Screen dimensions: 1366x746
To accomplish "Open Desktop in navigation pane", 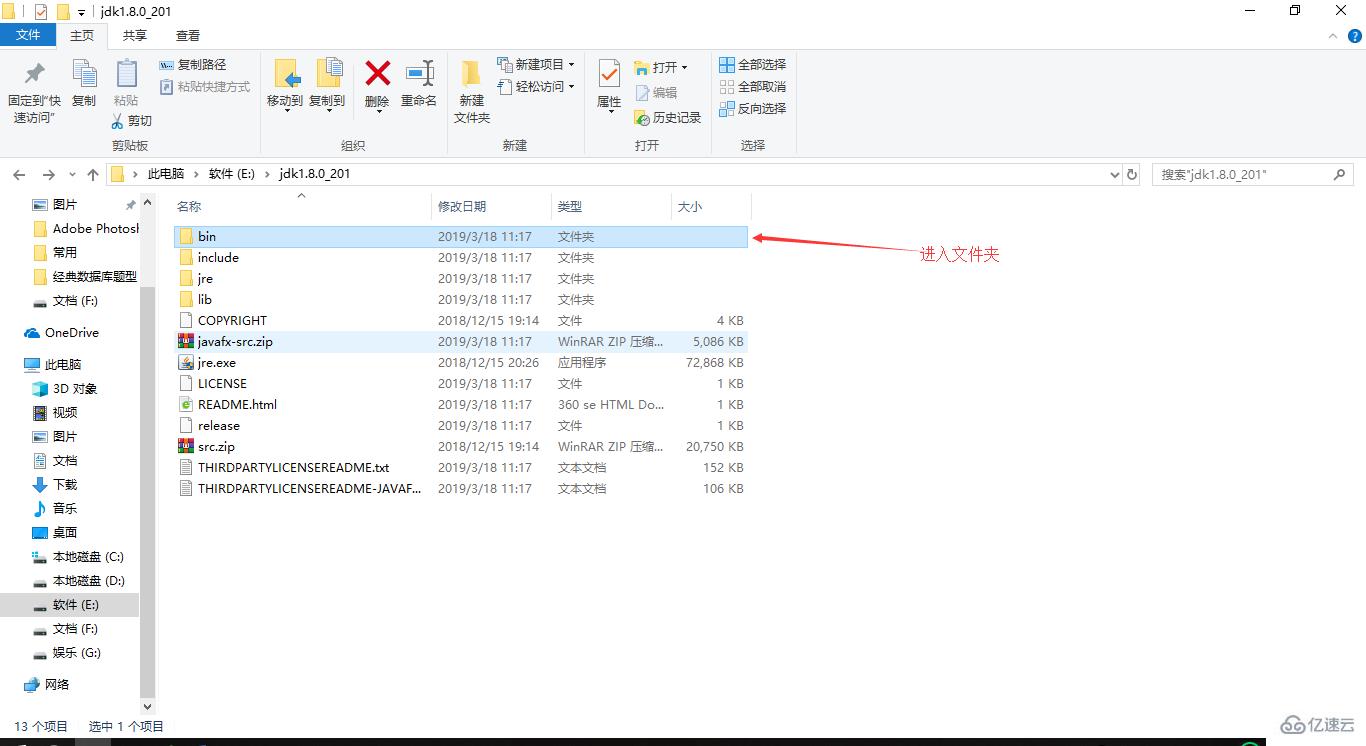I will click(x=55, y=533).
